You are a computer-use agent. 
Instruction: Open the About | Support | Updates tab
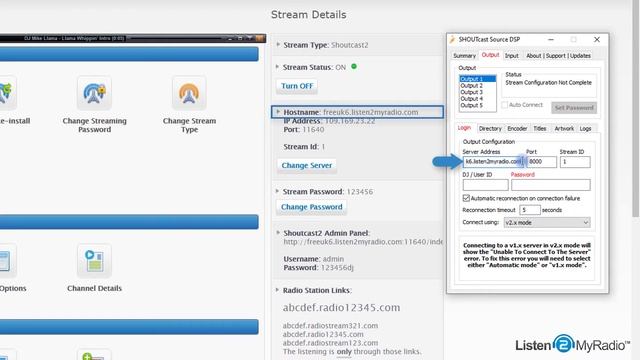(558, 56)
